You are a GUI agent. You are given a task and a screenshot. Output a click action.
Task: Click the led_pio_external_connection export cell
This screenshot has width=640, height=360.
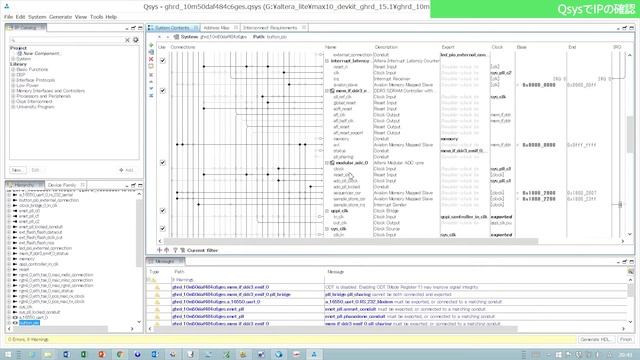[464, 55]
